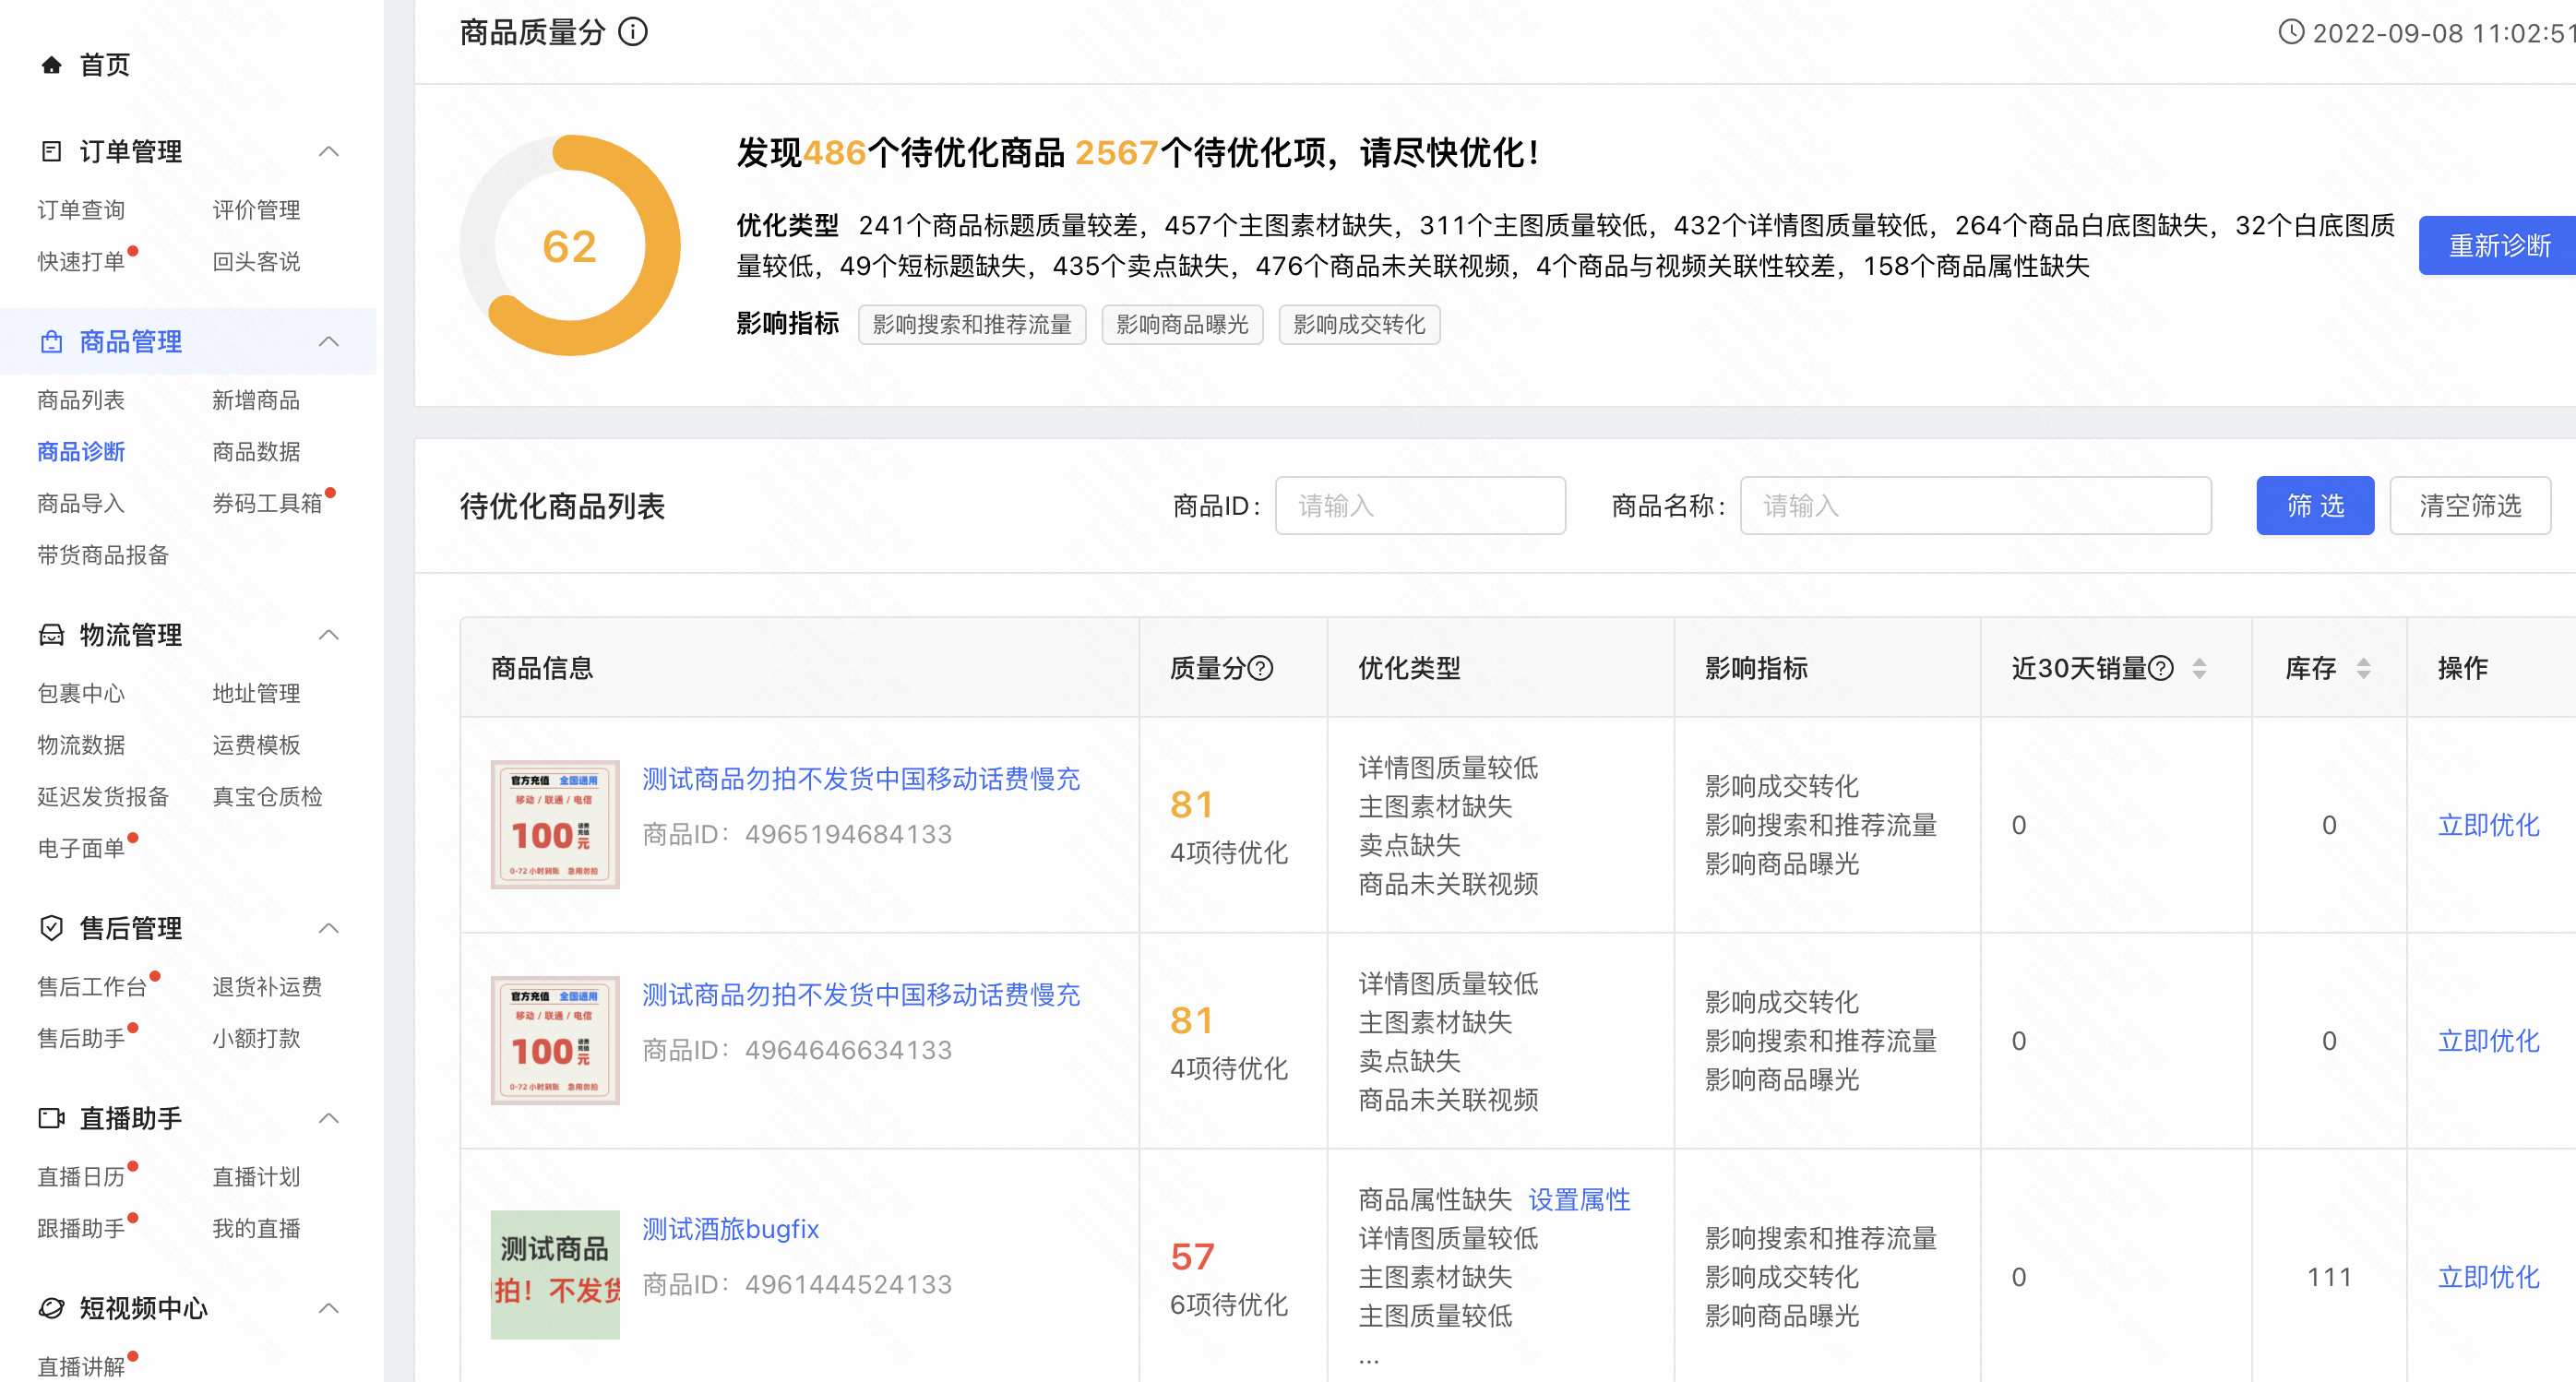Focus the 商品ID input field
This screenshot has height=1382, width=2576.
point(1420,506)
